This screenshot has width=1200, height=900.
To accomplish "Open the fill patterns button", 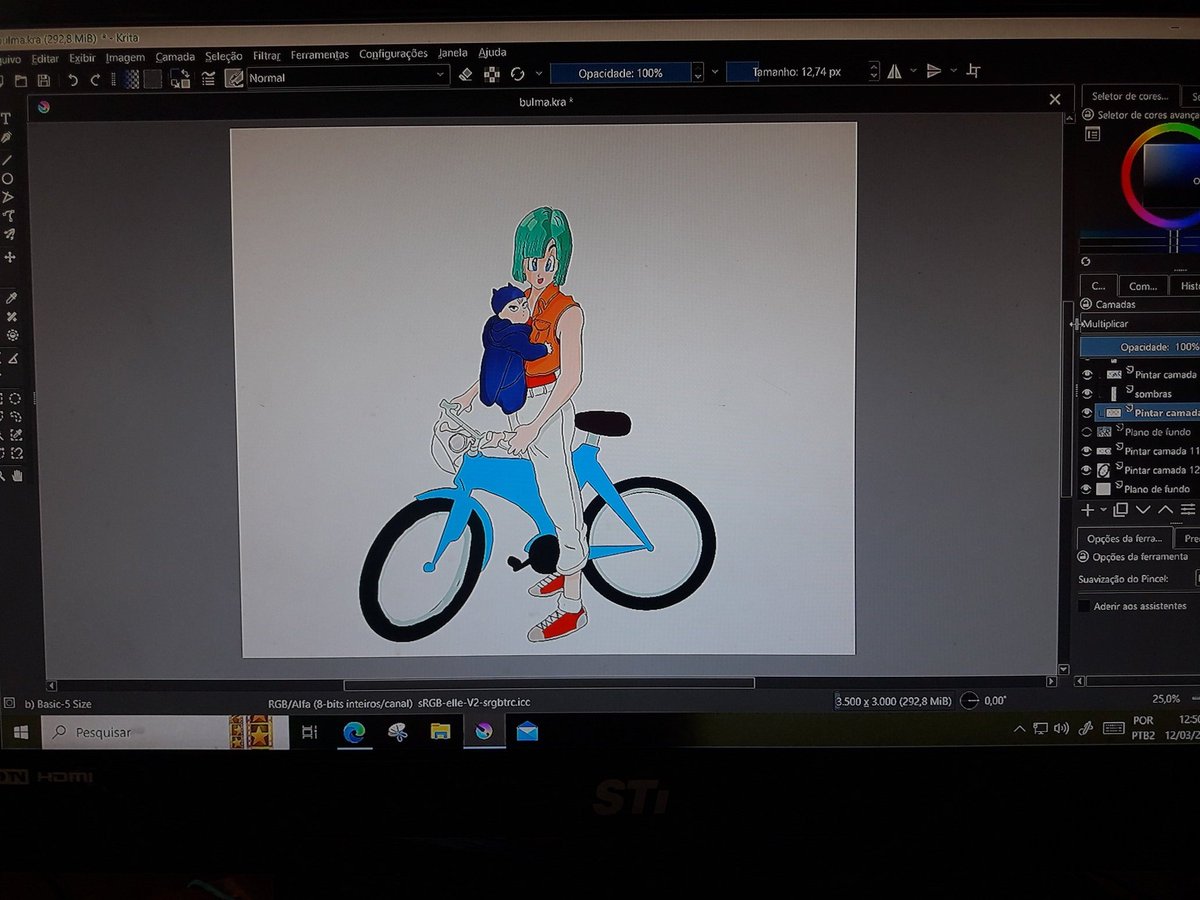I will [152, 79].
